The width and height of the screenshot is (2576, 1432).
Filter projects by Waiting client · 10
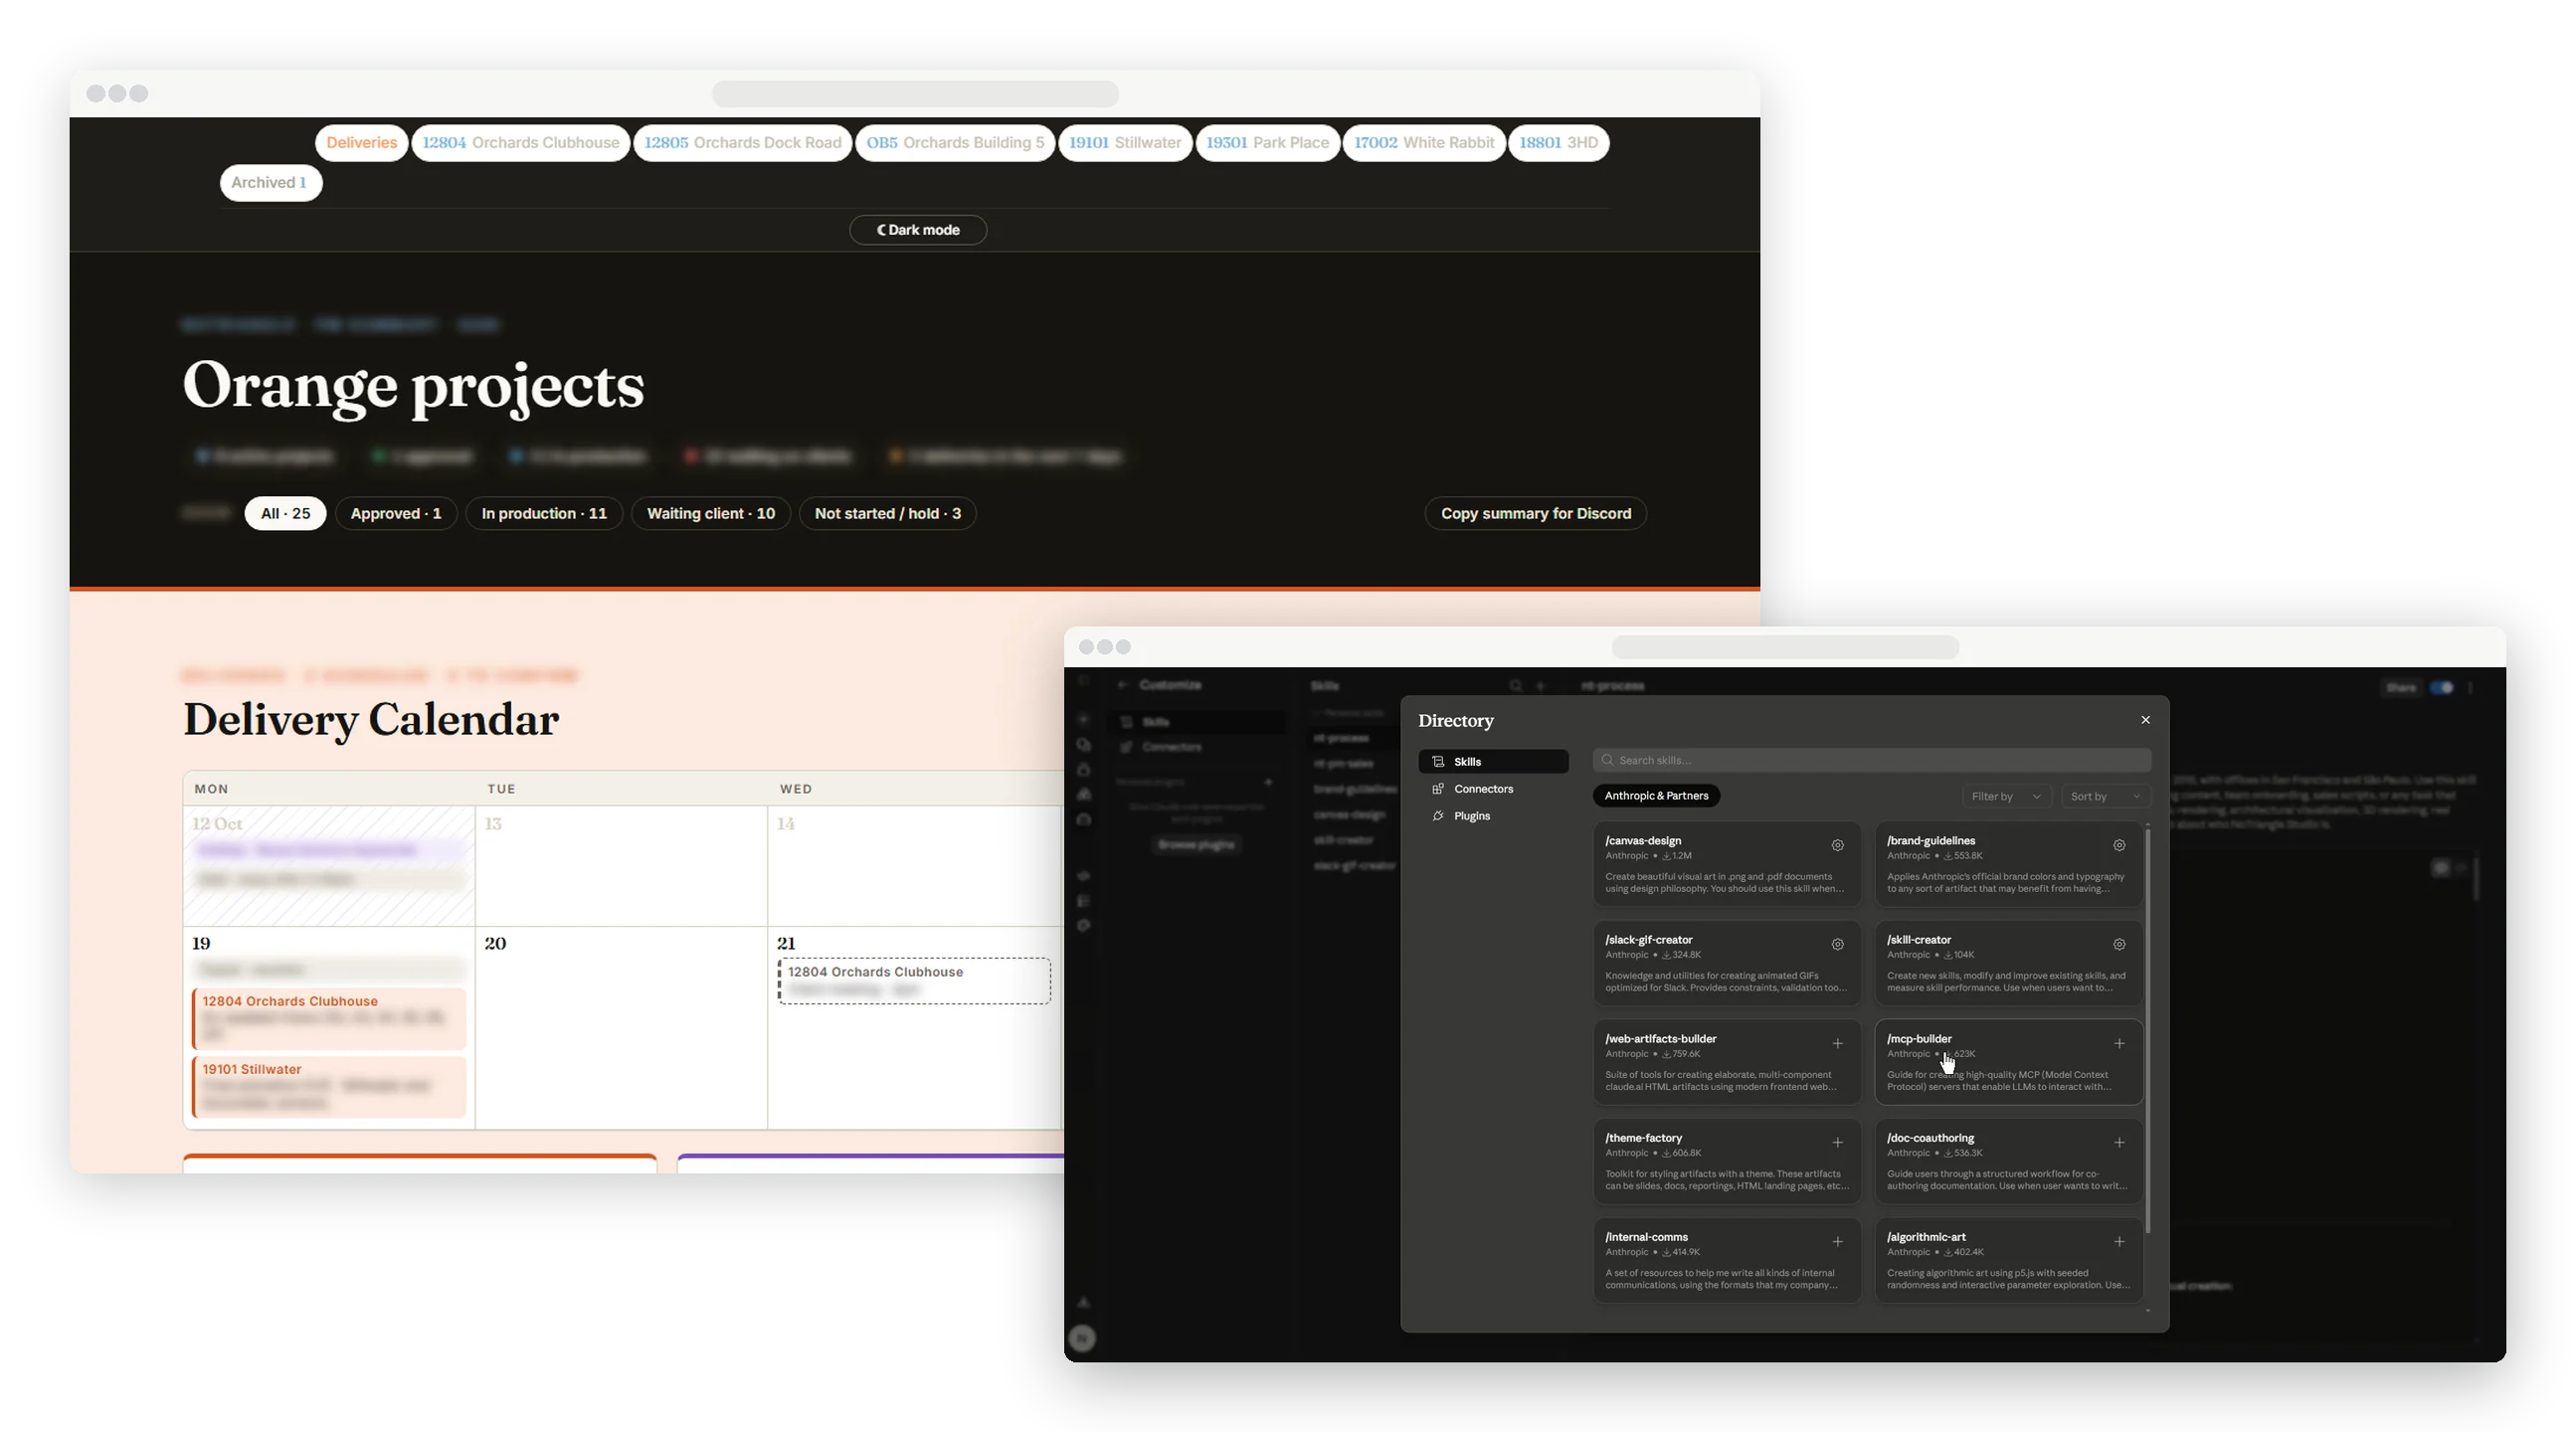[710, 514]
